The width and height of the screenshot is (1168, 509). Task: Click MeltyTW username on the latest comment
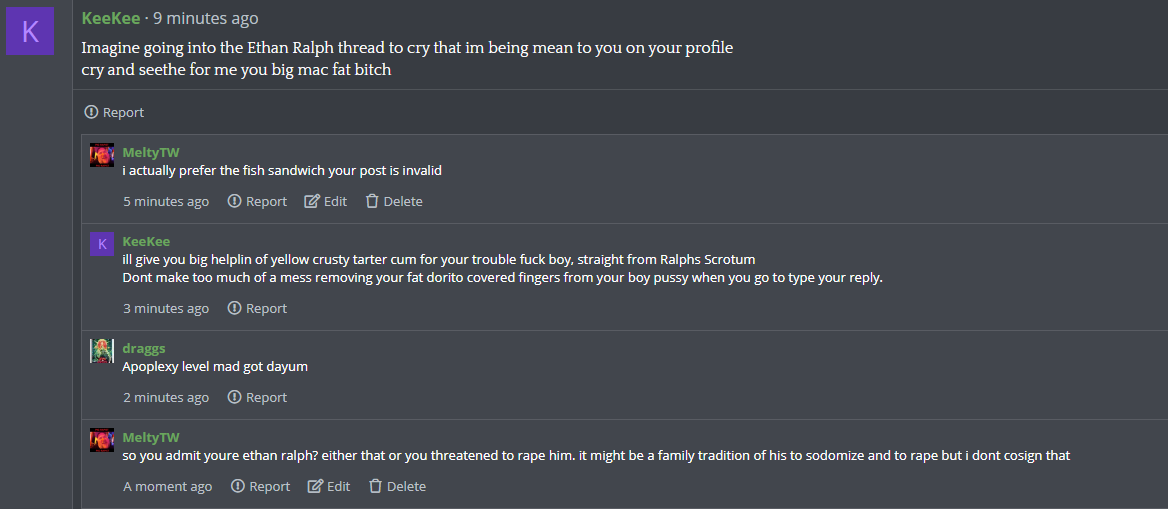(x=151, y=437)
